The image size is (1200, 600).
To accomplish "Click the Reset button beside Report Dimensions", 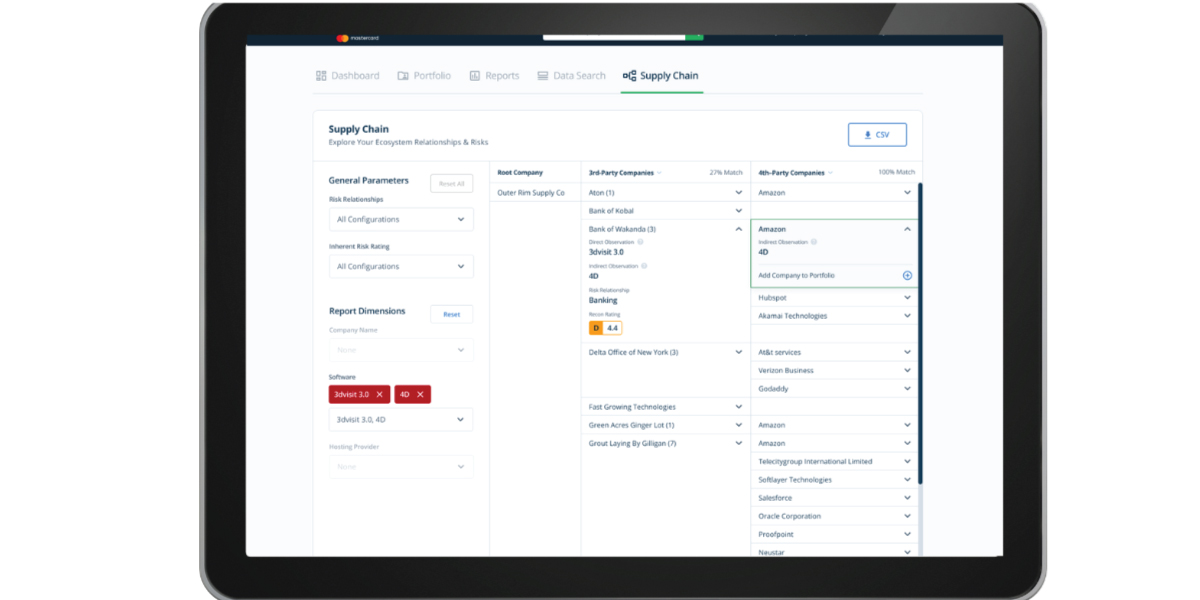I will pos(451,314).
